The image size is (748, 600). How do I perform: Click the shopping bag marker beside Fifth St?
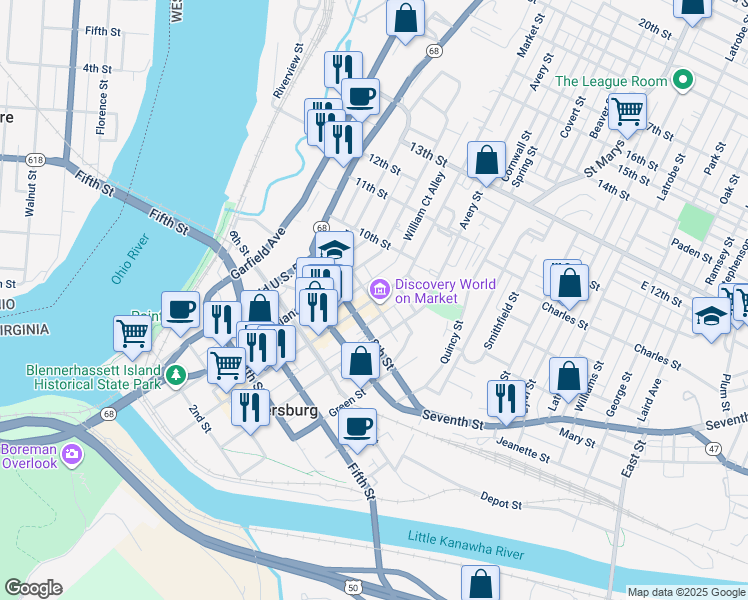coord(360,365)
